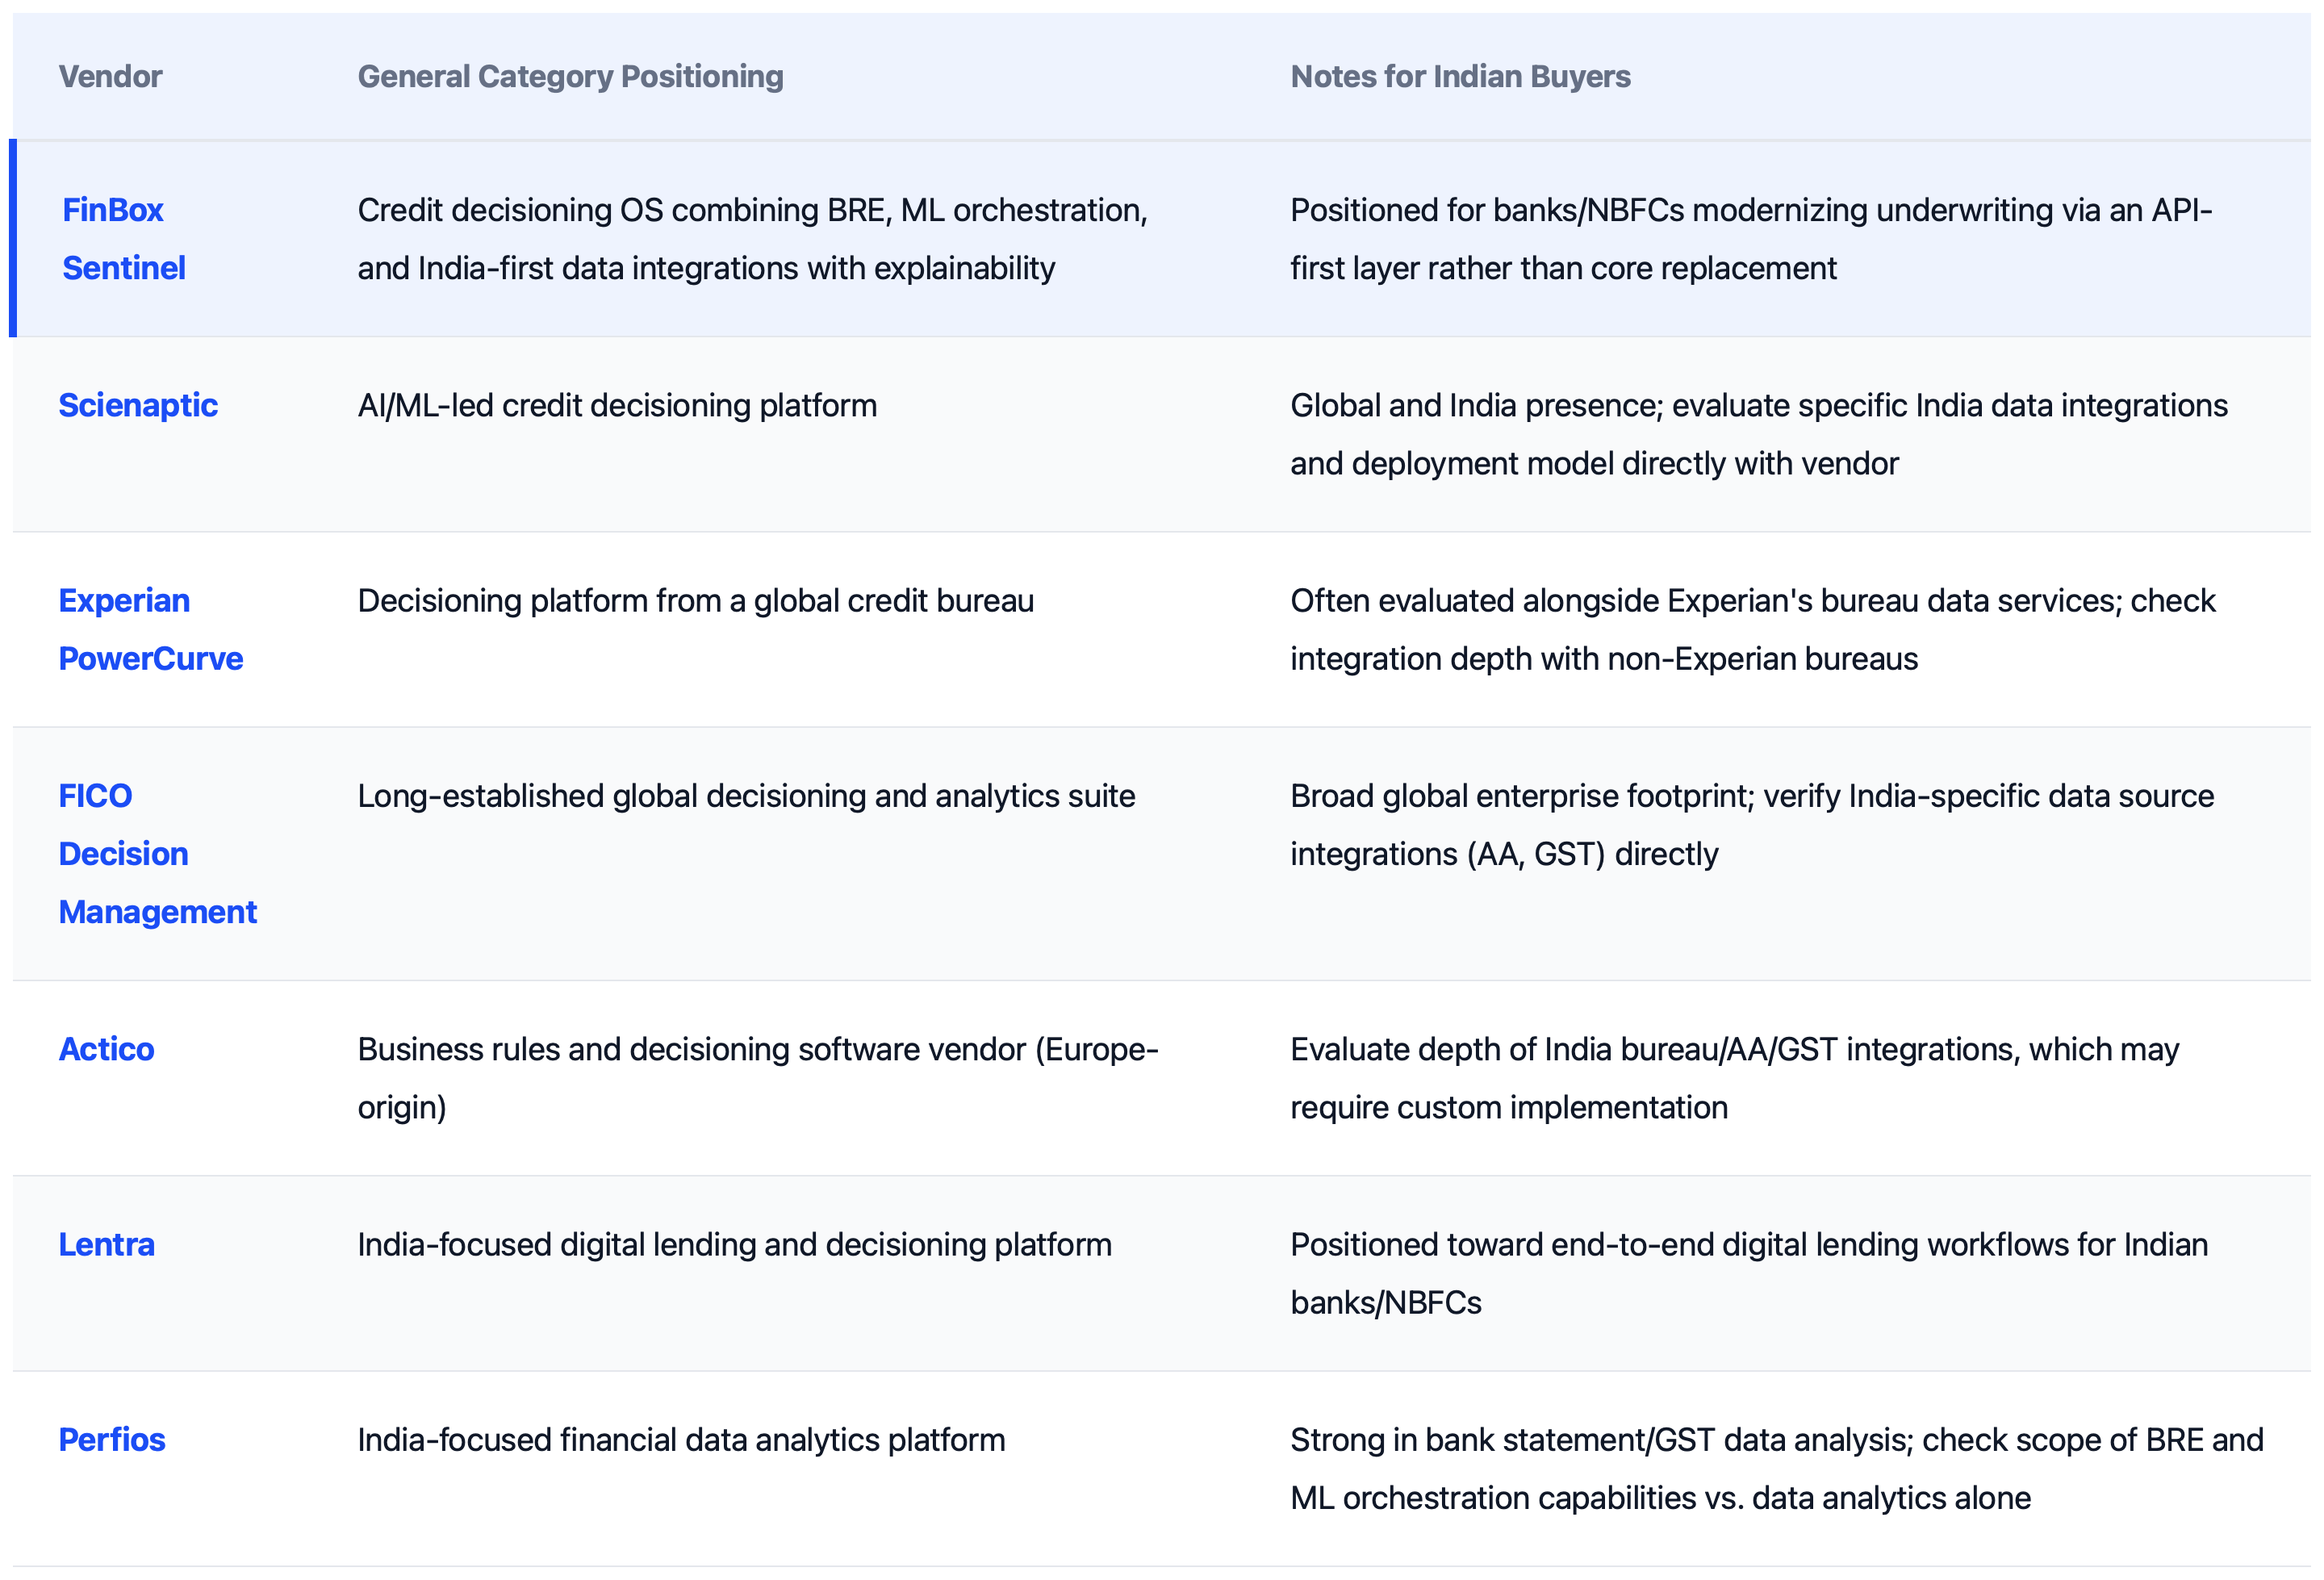Click the Notes for Indian Buyers header

tap(1460, 76)
